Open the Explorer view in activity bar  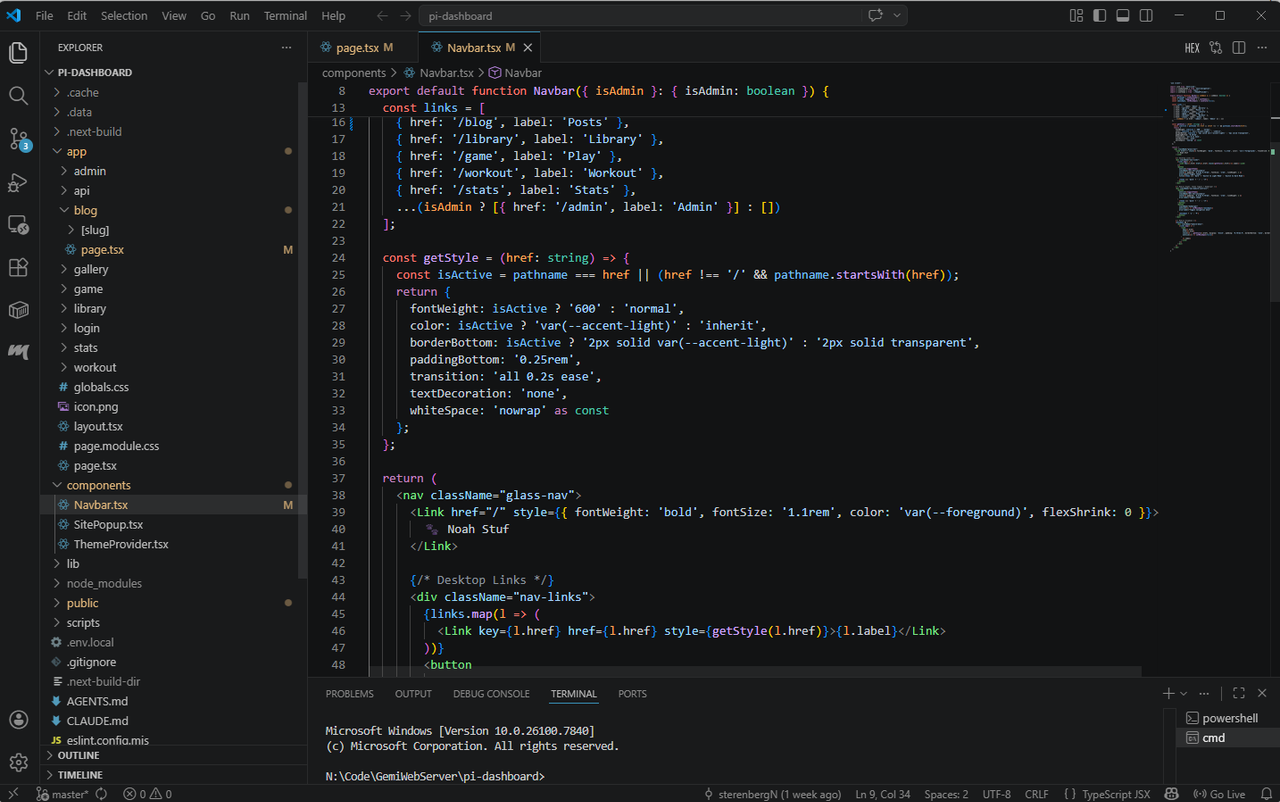click(18, 52)
